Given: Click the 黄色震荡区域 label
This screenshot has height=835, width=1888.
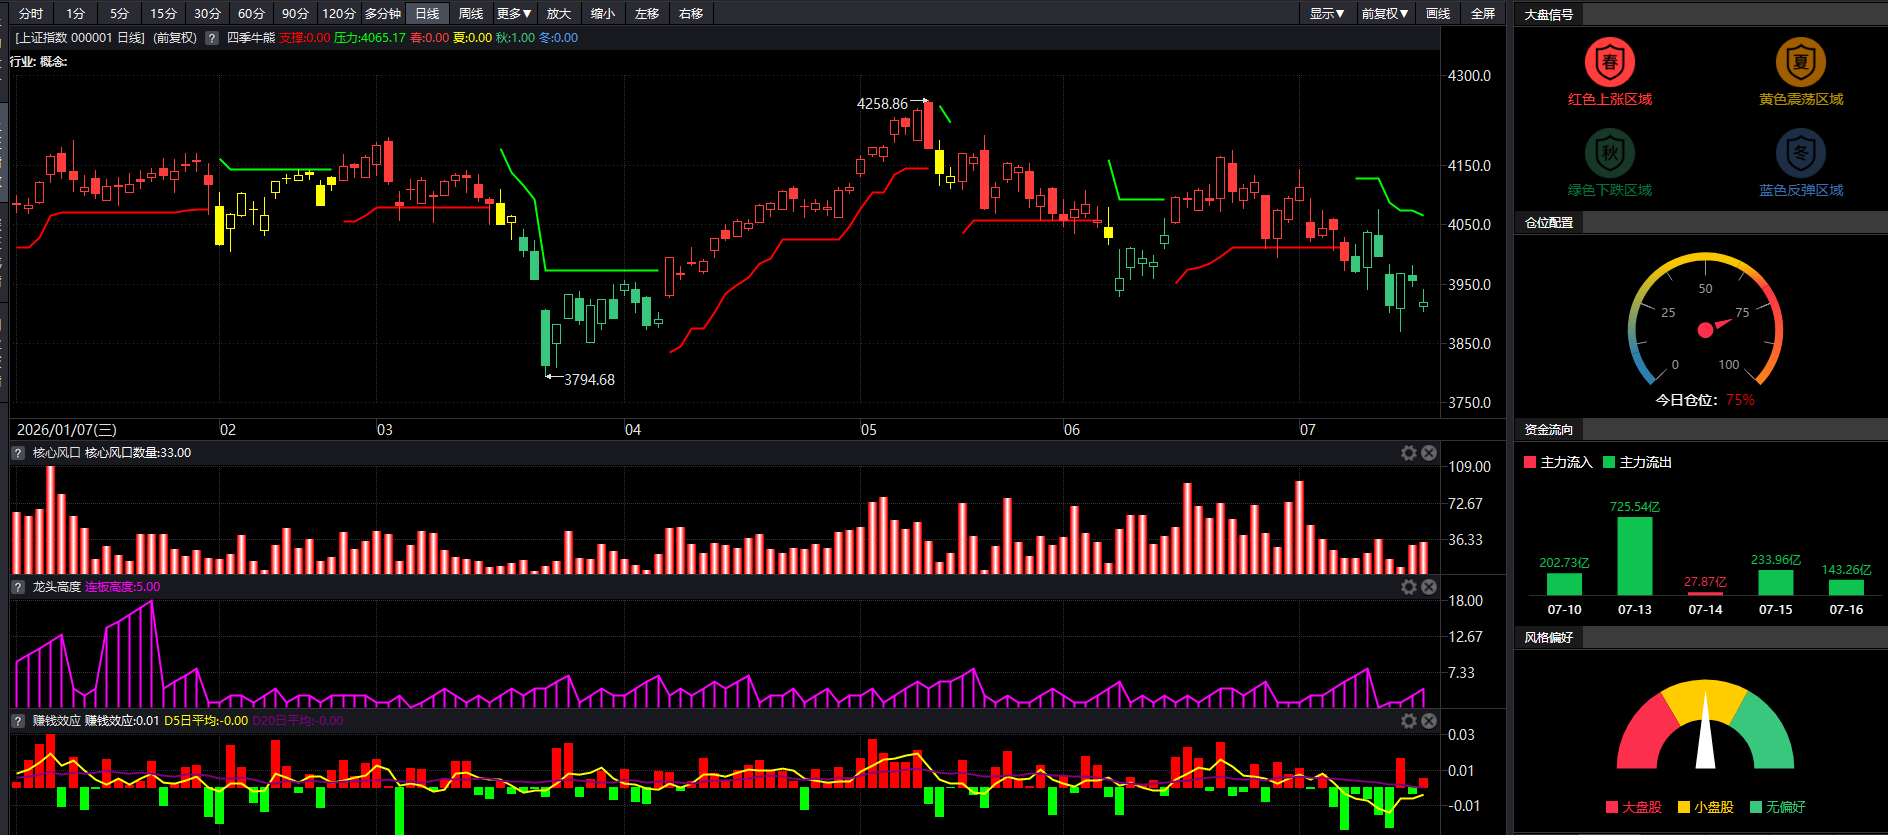Looking at the screenshot, I should 1801,99.
